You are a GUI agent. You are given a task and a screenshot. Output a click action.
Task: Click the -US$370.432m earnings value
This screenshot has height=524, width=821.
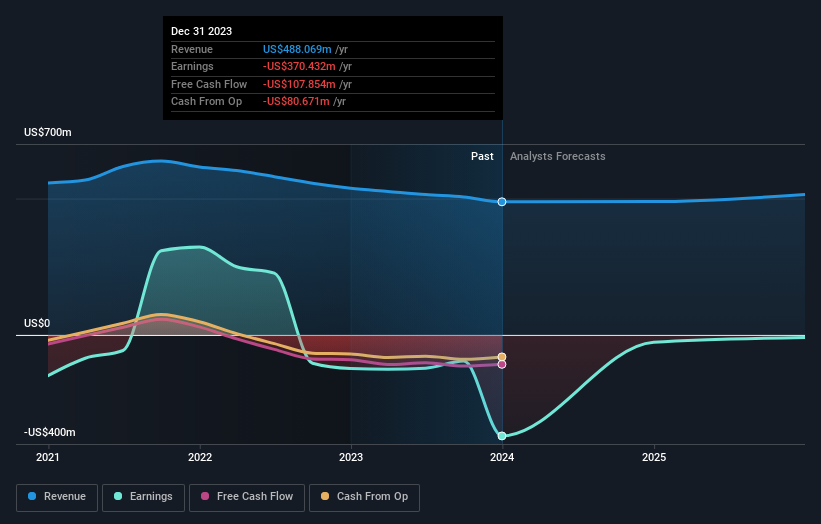pyautogui.click(x=299, y=66)
